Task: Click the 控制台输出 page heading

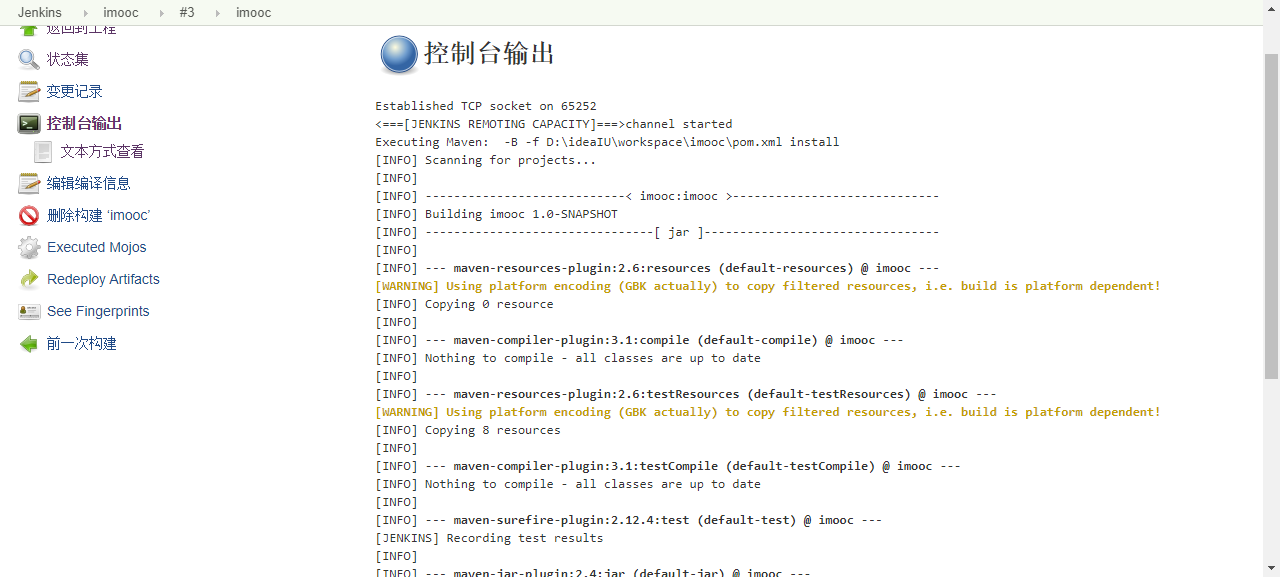Action: click(489, 53)
